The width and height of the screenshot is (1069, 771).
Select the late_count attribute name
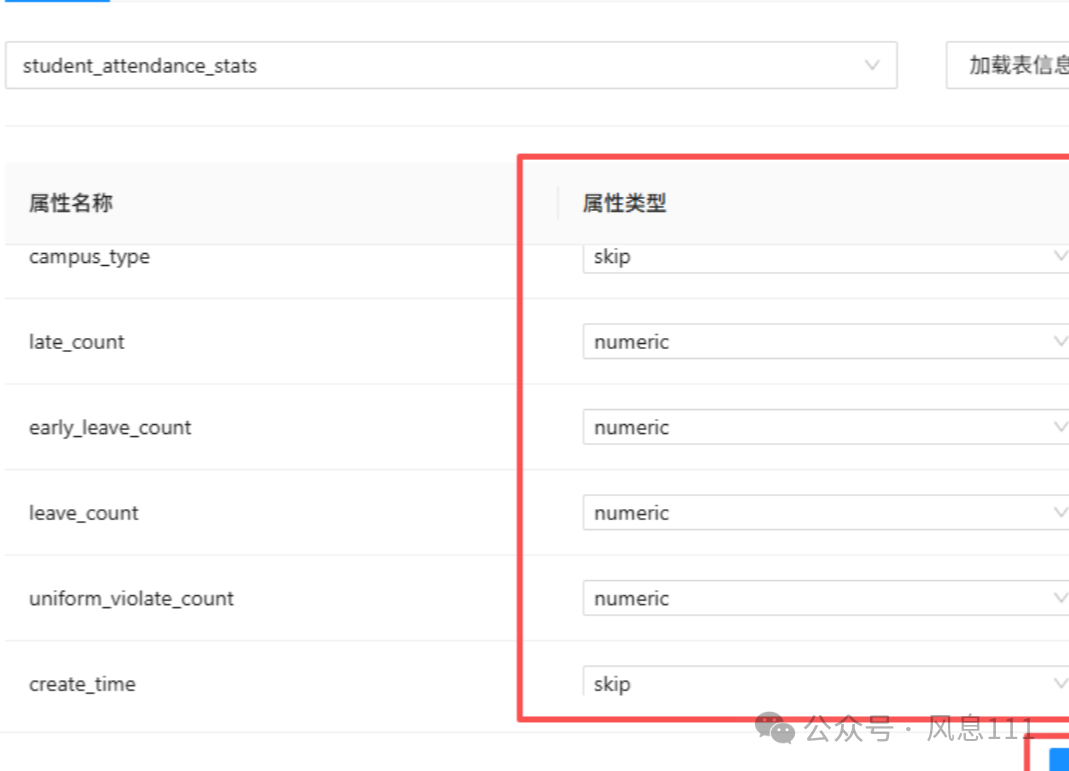point(76,342)
